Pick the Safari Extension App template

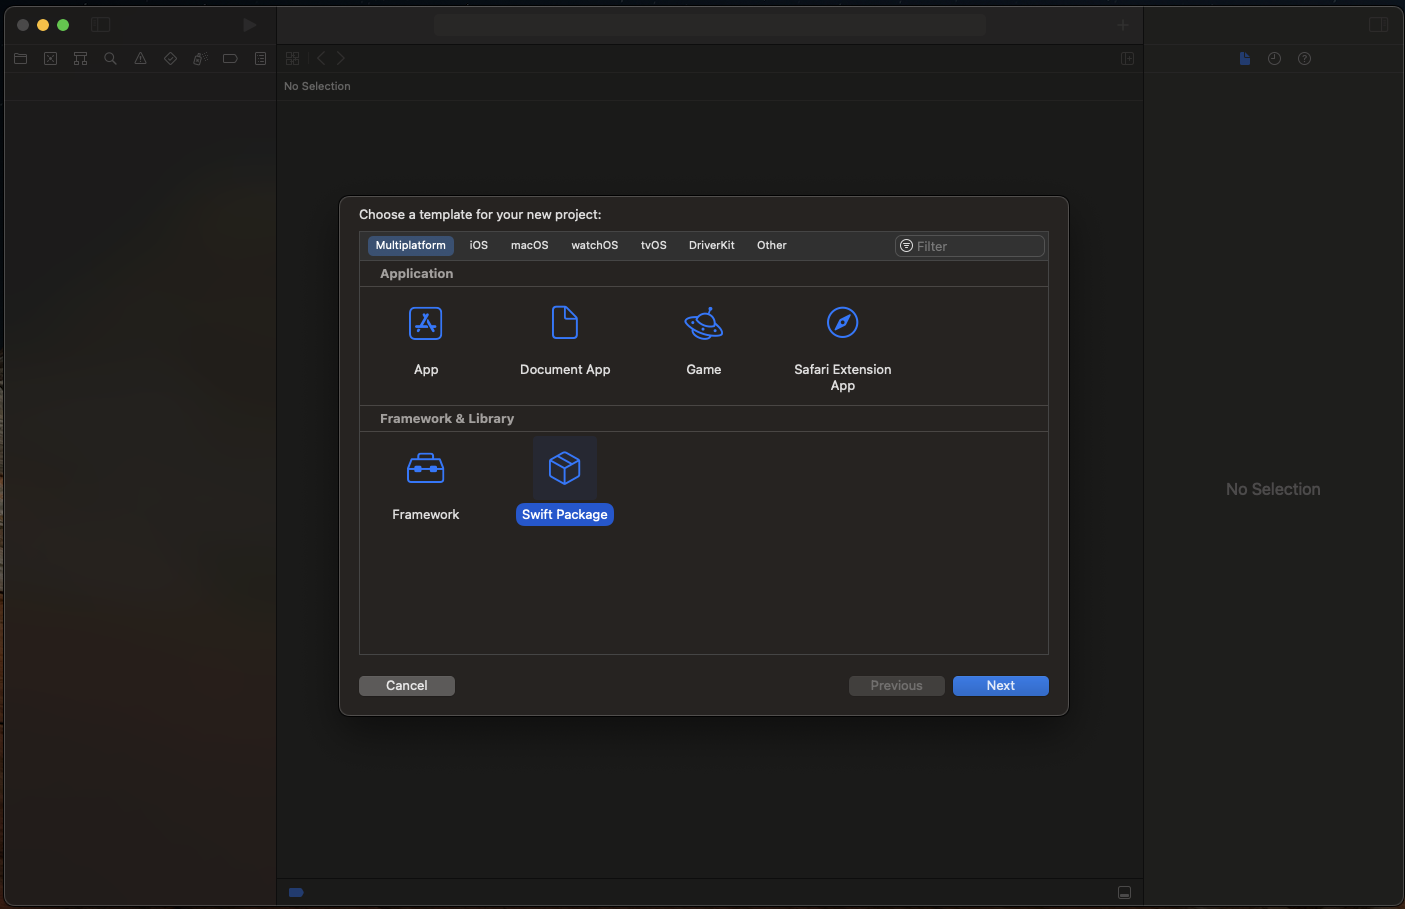tap(843, 349)
